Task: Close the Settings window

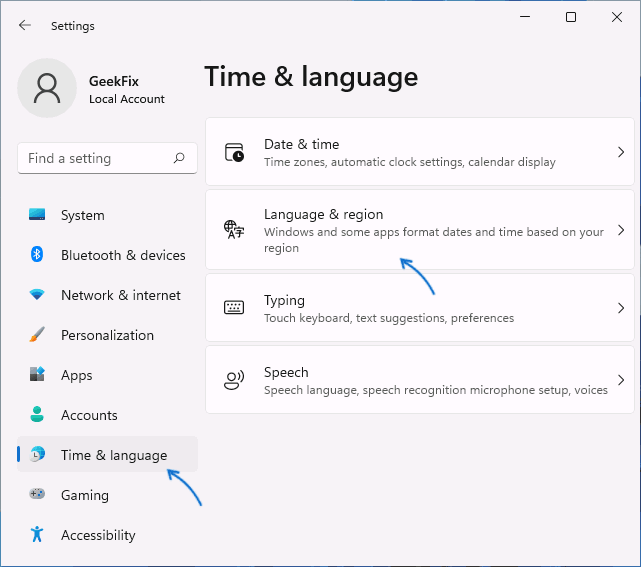Action: tap(616, 17)
